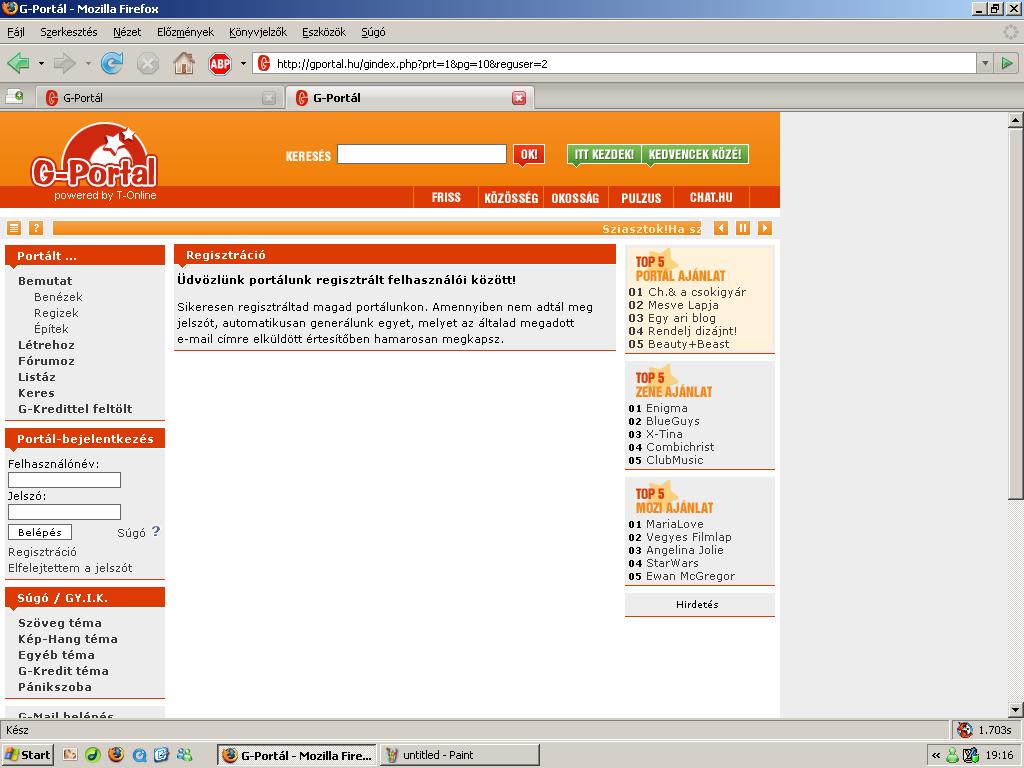
Task: Open the Elfelejtettem a jelszót link
Action: coord(70,568)
